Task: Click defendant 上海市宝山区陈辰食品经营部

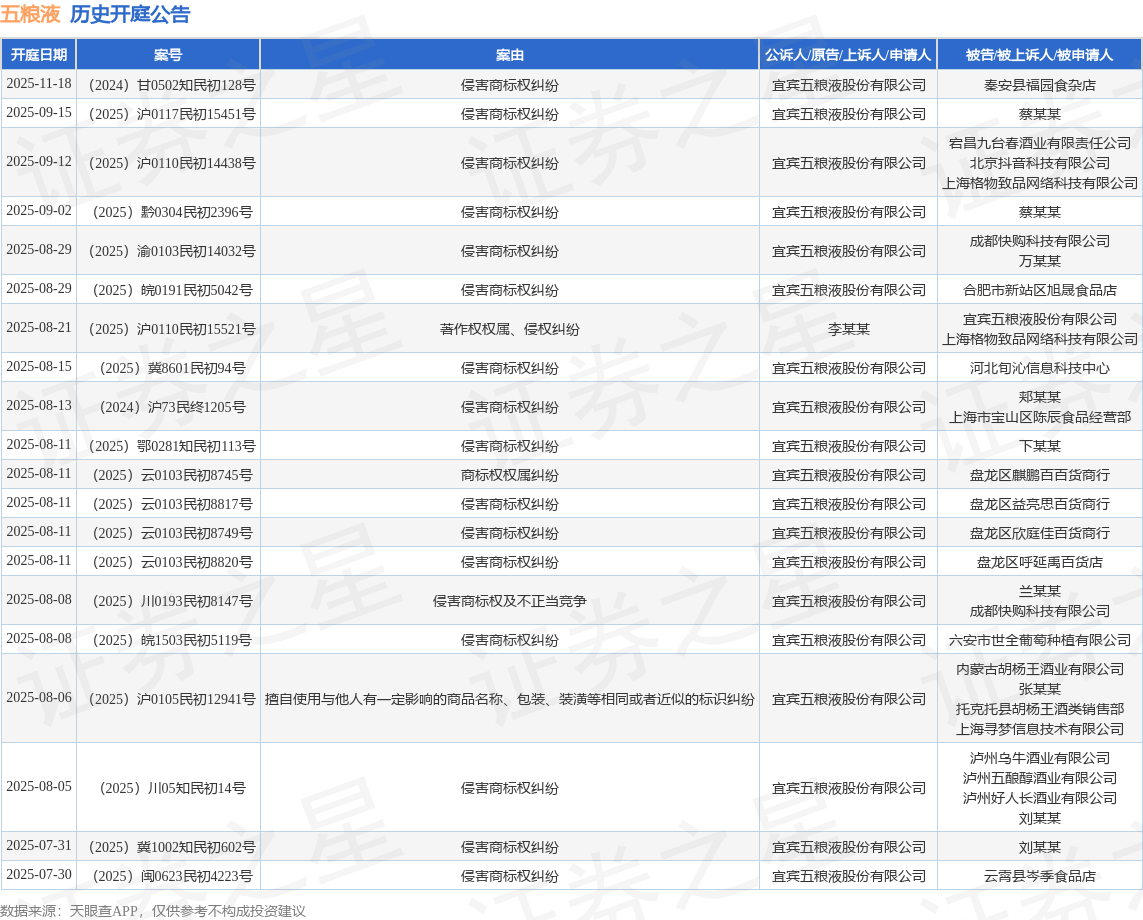Action: coord(1039,417)
